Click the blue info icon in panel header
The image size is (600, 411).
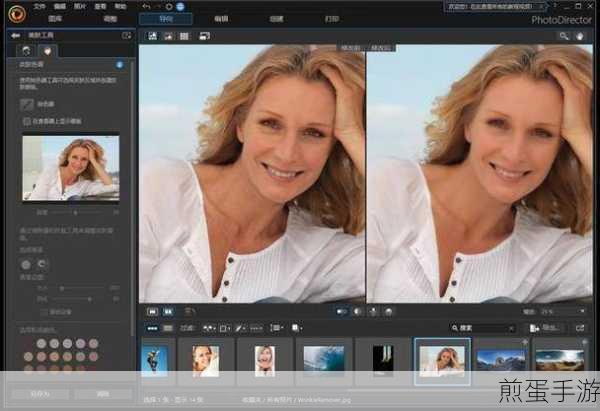(x=119, y=65)
